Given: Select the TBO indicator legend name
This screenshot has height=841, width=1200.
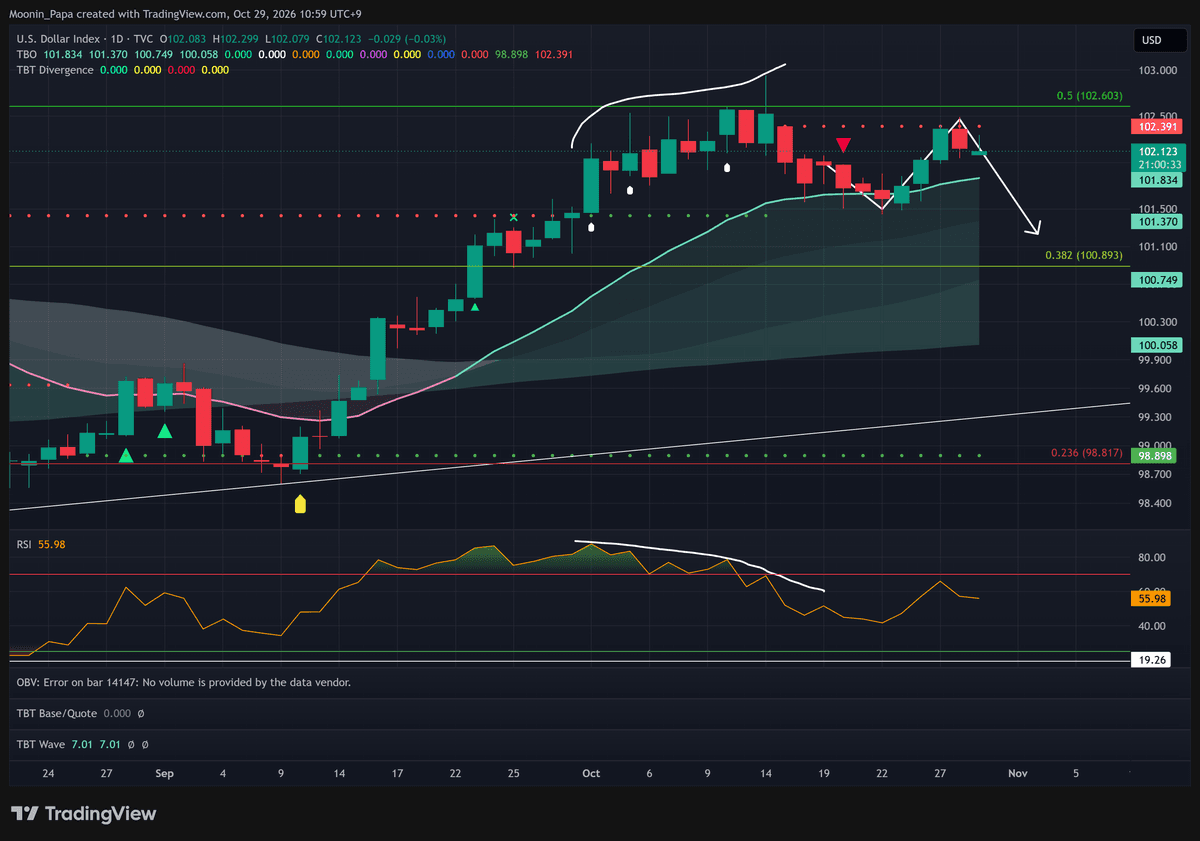Looking at the screenshot, I should [27, 54].
